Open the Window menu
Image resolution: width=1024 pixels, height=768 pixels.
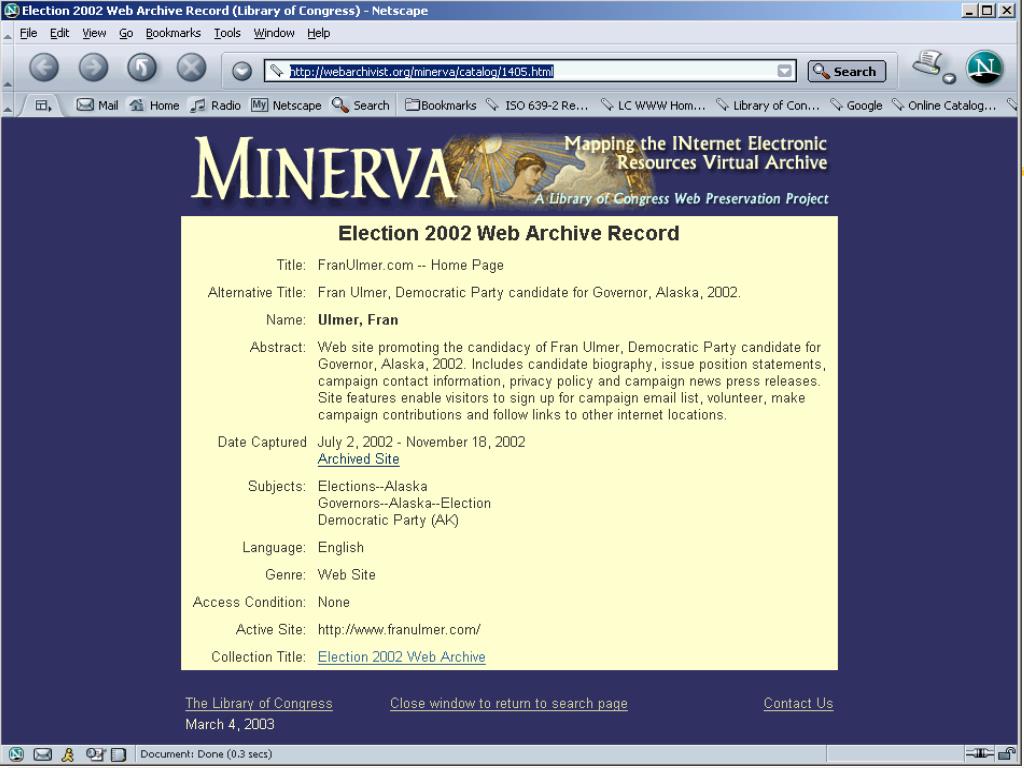click(274, 33)
